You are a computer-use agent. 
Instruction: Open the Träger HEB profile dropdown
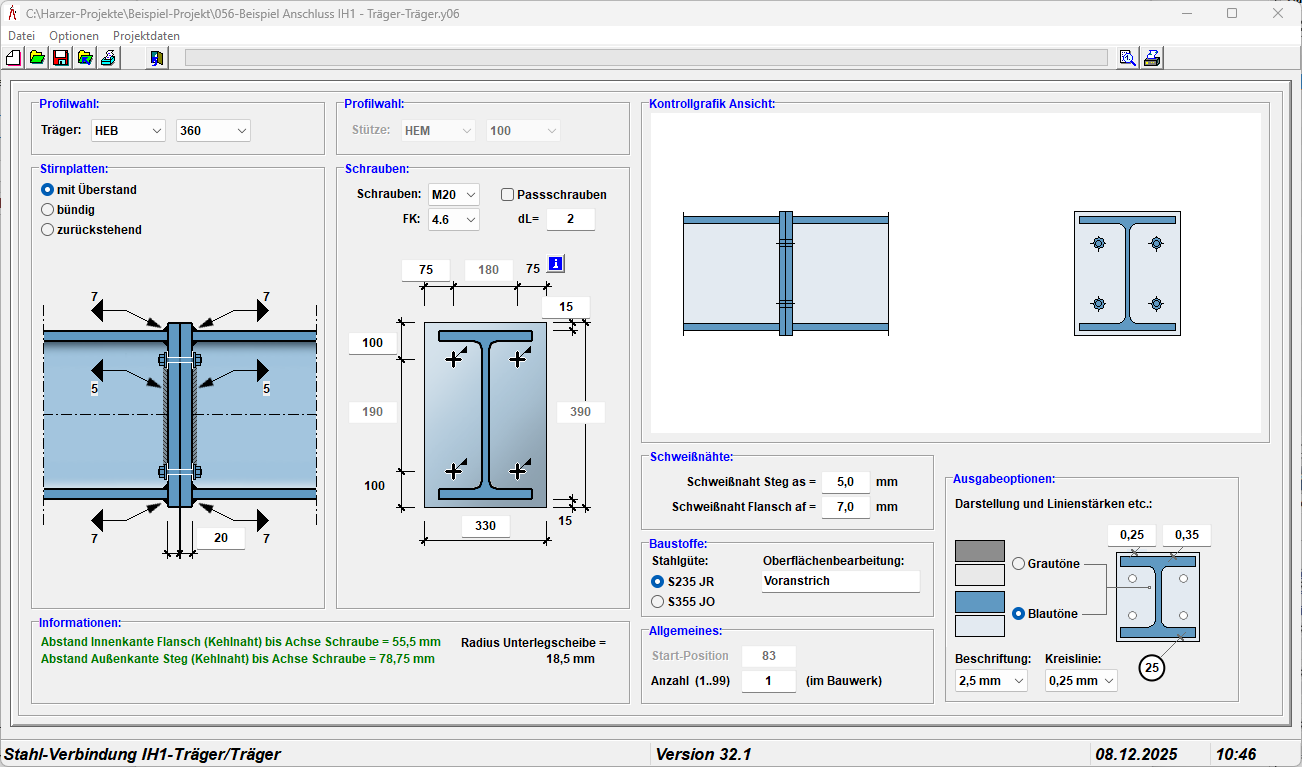(128, 131)
